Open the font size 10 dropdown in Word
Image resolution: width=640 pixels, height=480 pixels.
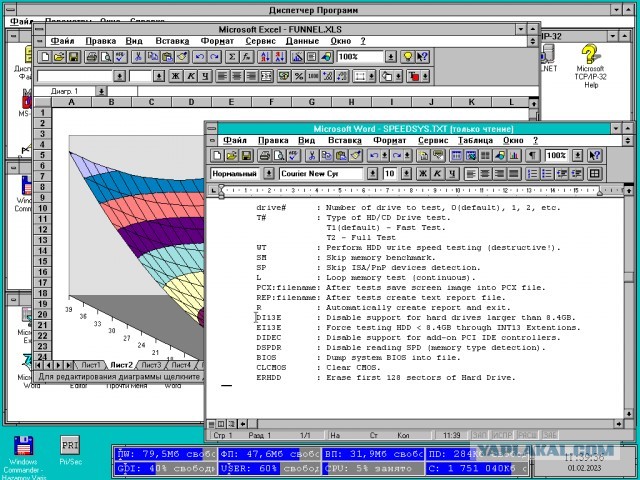pyautogui.click(x=406, y=174)
